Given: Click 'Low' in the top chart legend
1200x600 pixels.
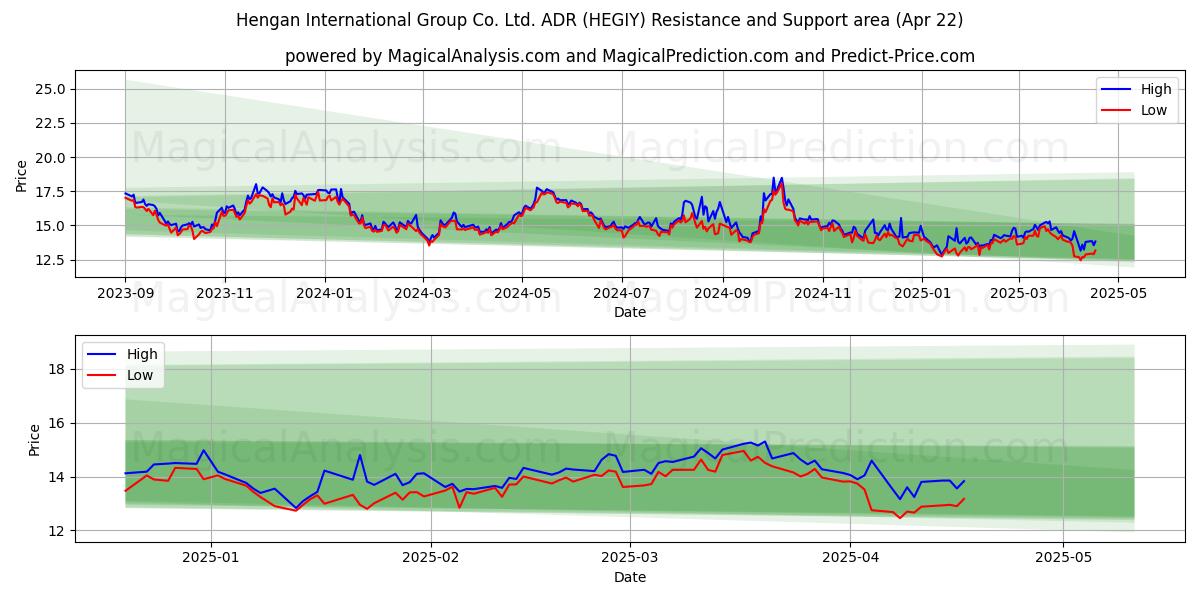Looking at the screenshot, I should click(1154, 110).
